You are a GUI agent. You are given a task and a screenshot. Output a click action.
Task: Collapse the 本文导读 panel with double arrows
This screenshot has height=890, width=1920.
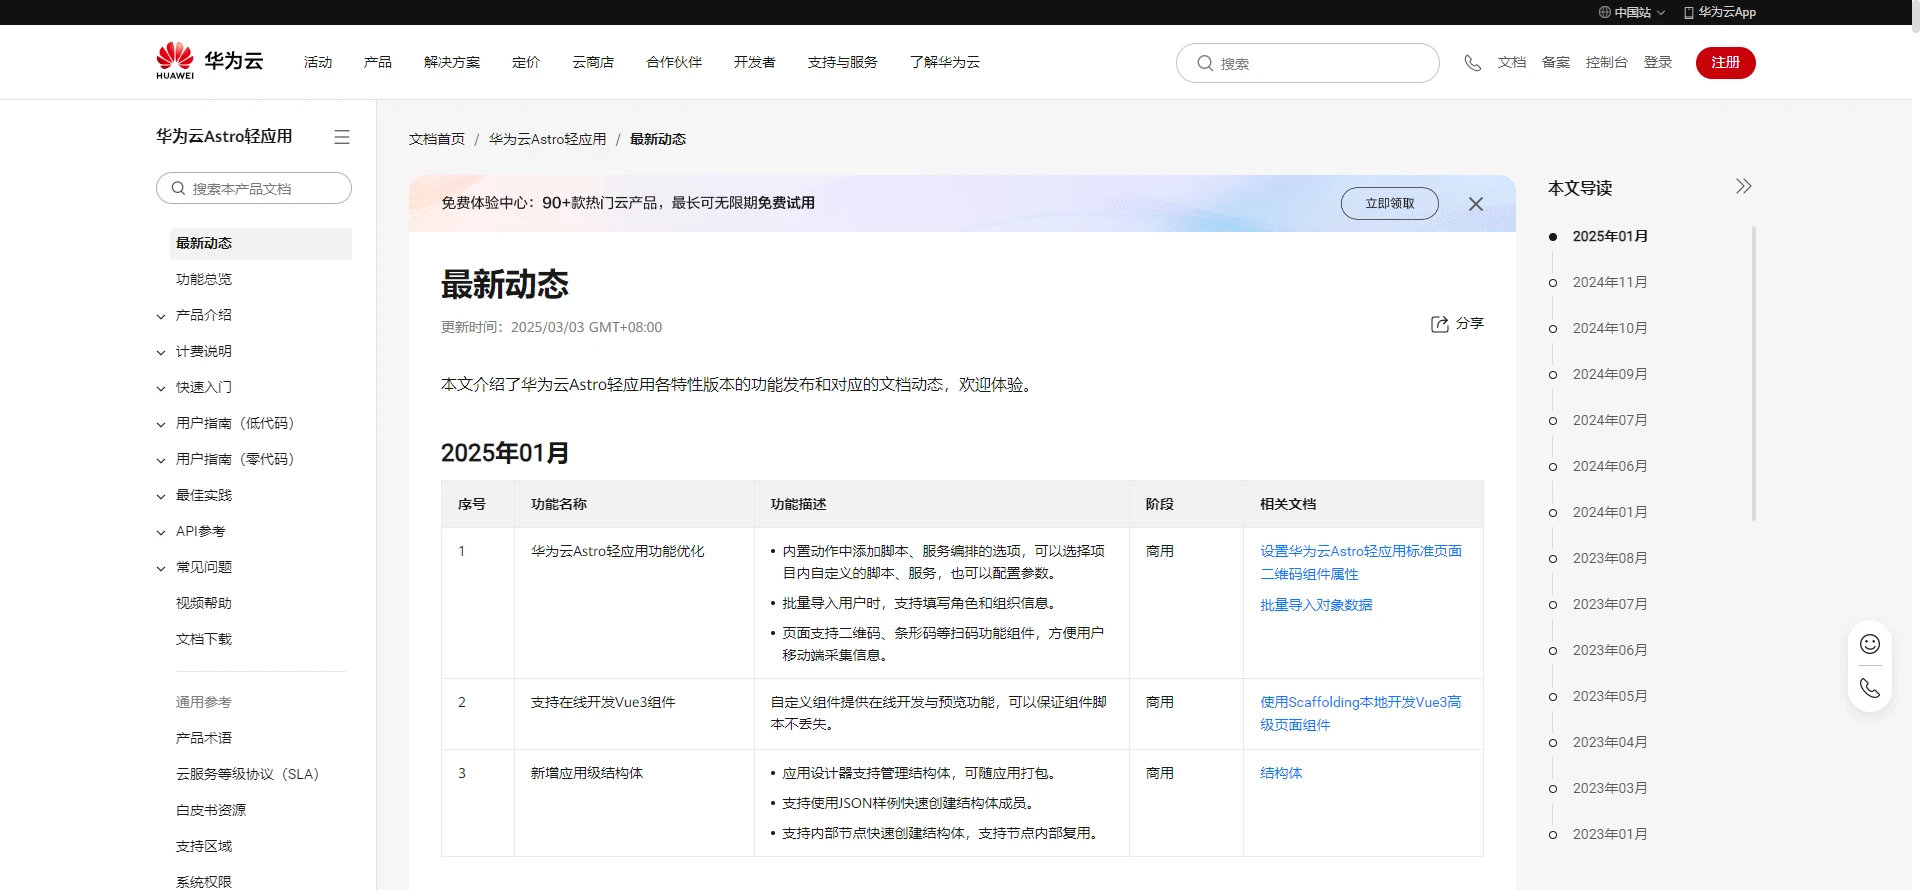pyautogui.click(x=1744, y=186)
